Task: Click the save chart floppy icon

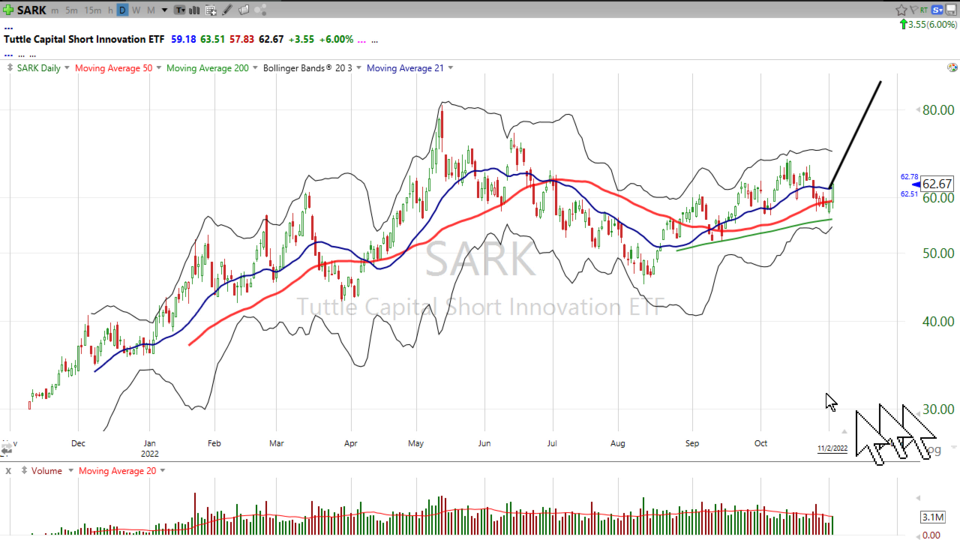Action: [951, 10]
